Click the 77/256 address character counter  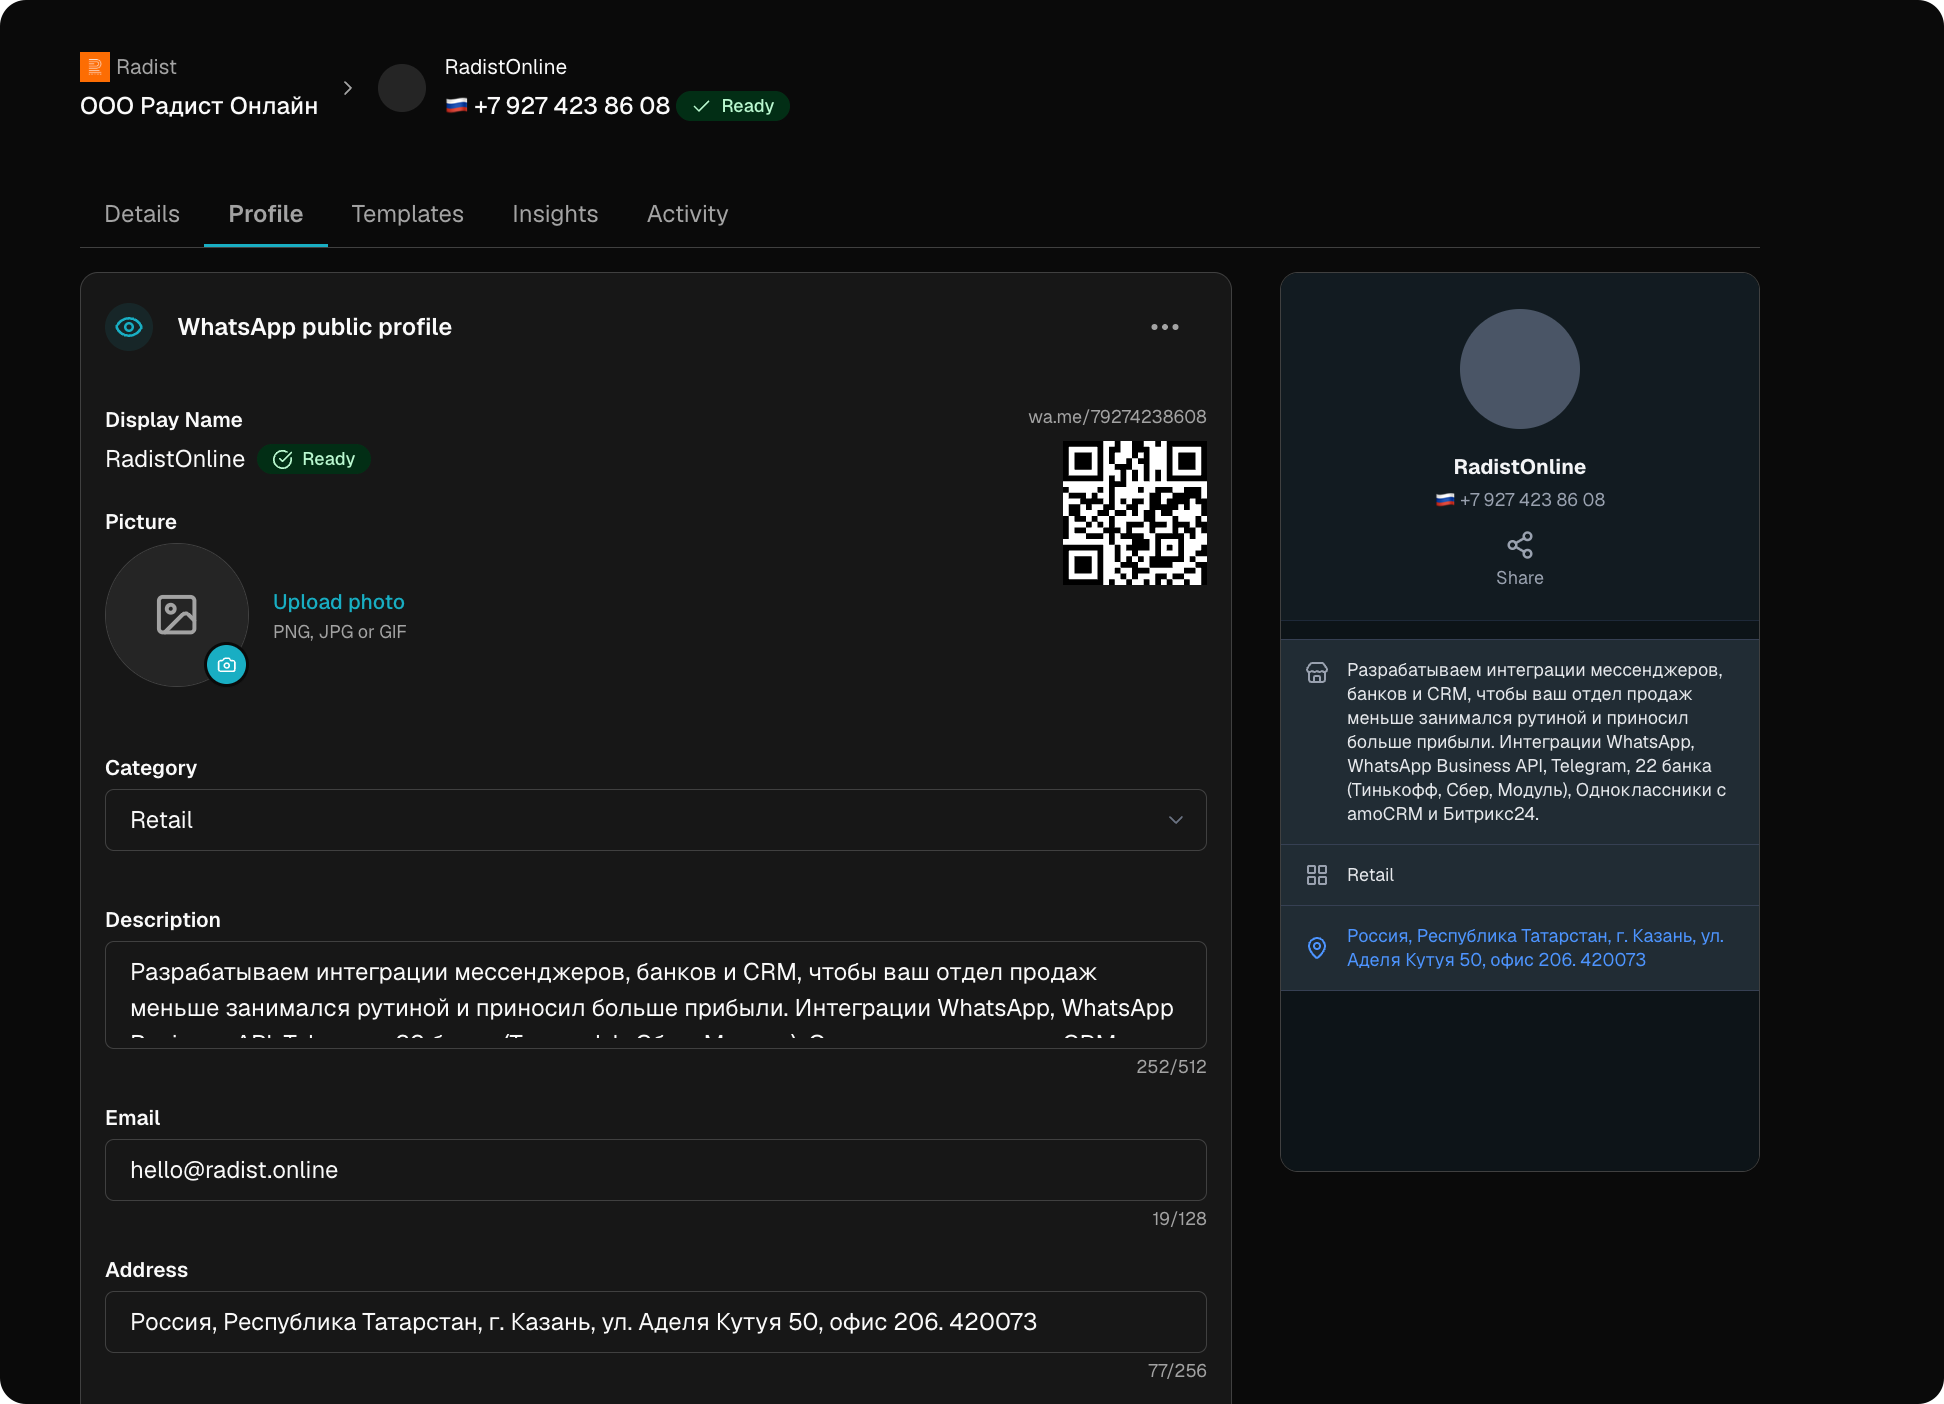pyautogui.click(x=1177, y=1371)
